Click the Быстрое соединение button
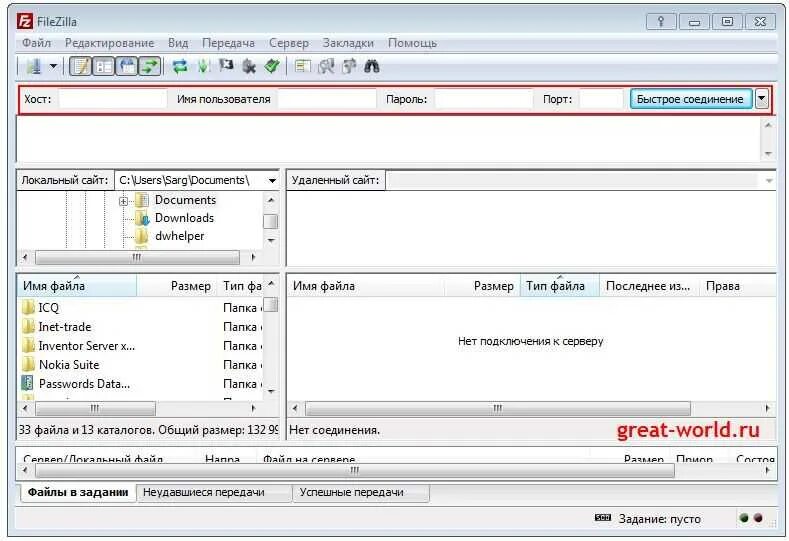 tap(691, 99)
